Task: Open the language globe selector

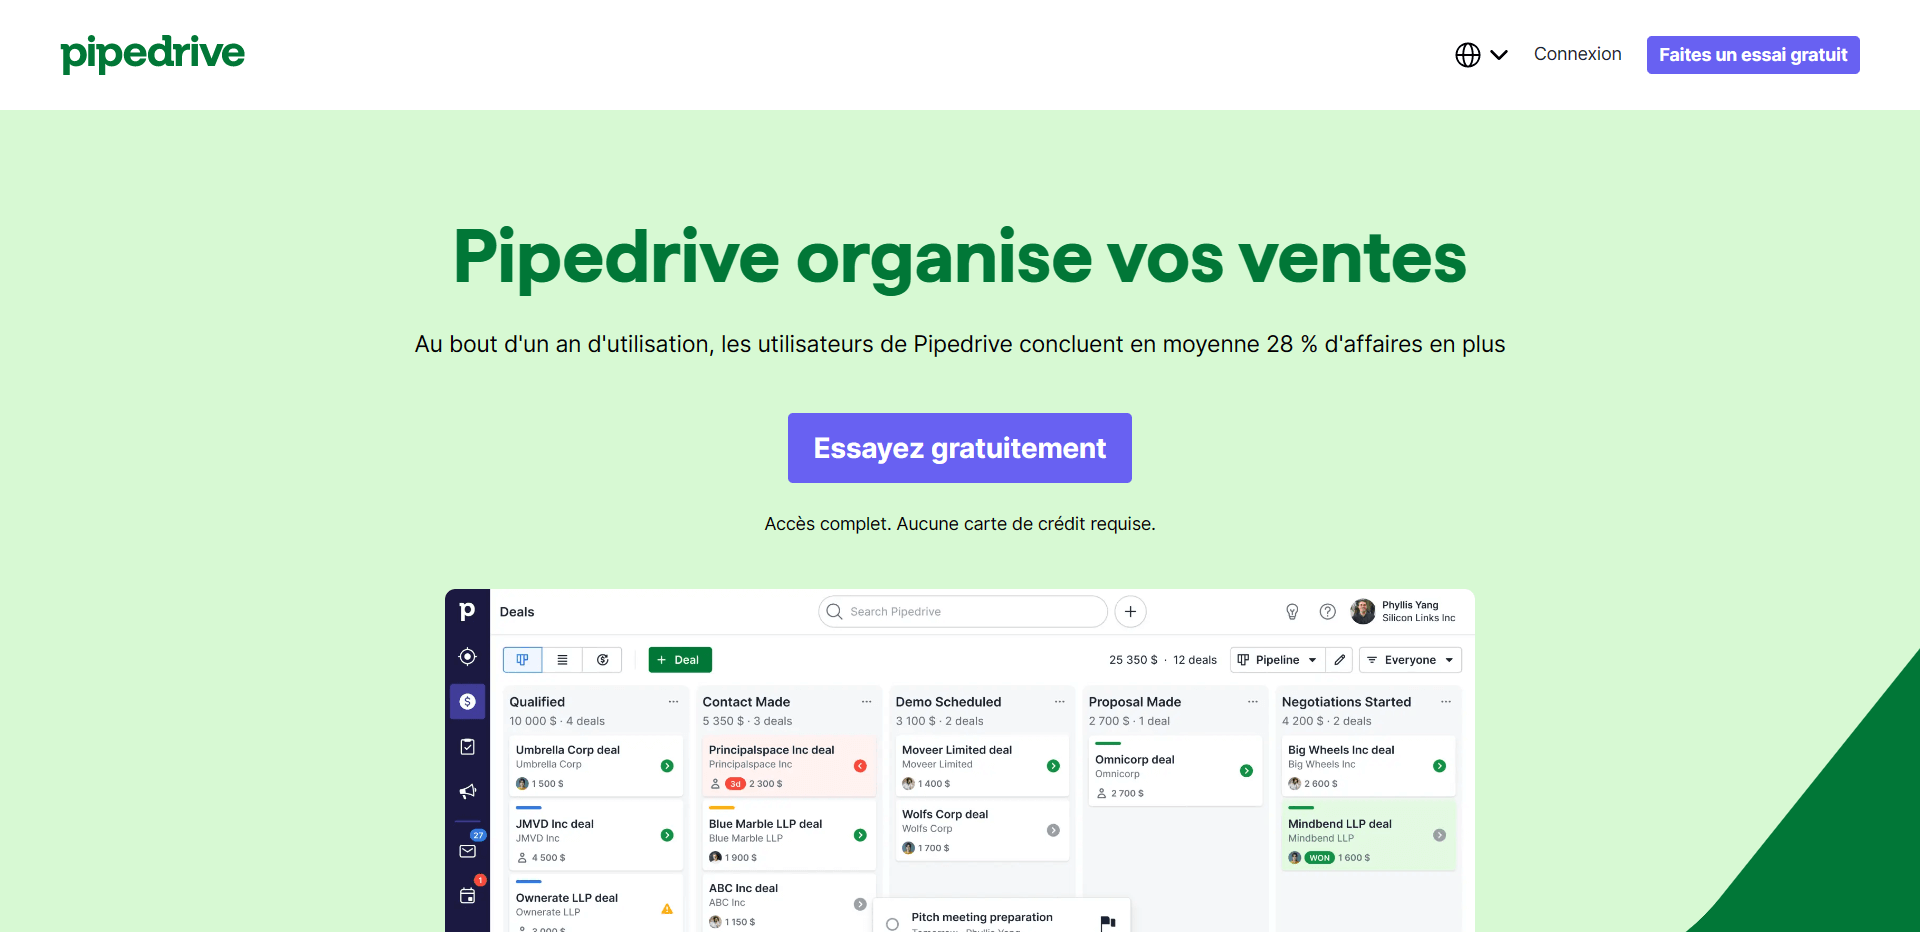Action: coord(1481,55)
